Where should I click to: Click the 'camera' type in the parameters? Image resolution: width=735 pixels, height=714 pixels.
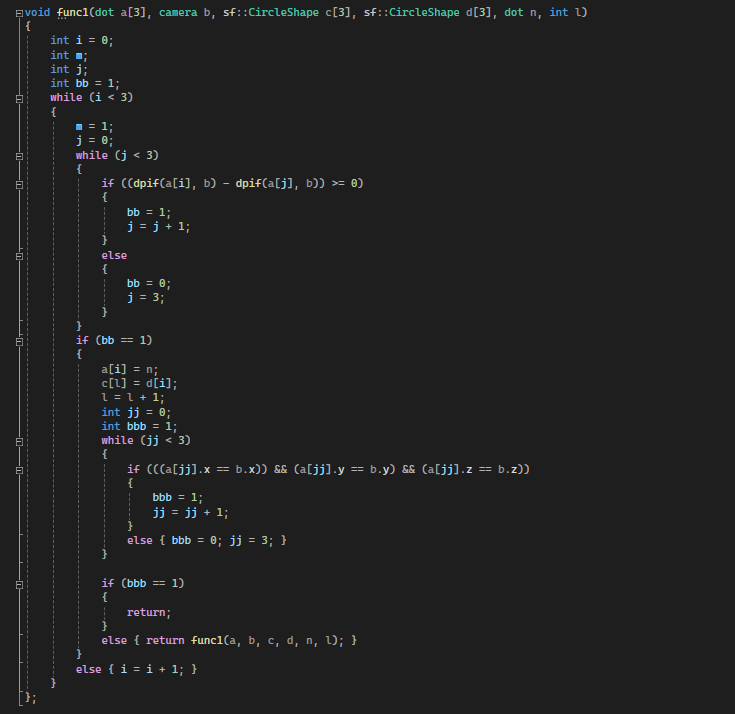tap(178, 12)
